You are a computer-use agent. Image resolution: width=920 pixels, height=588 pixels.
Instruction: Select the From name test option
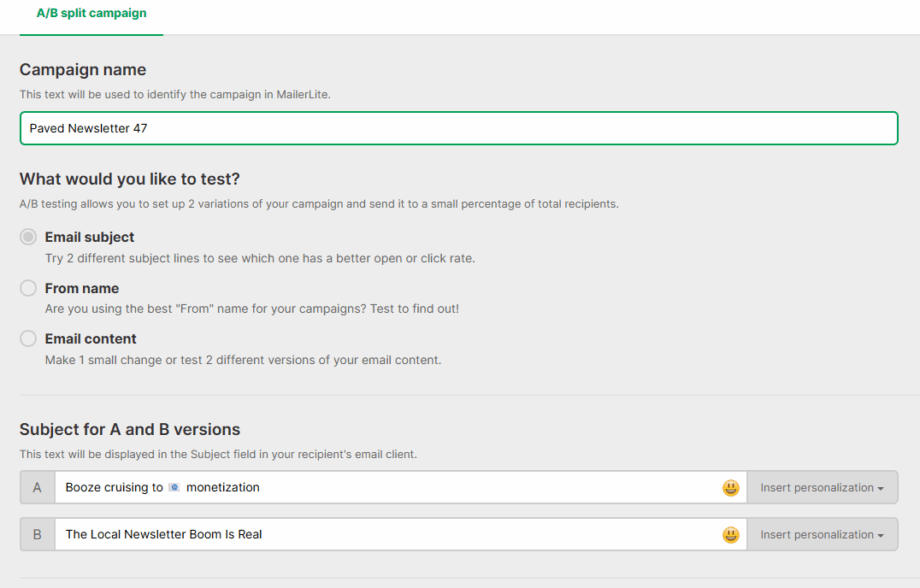[x=29, y=288]
